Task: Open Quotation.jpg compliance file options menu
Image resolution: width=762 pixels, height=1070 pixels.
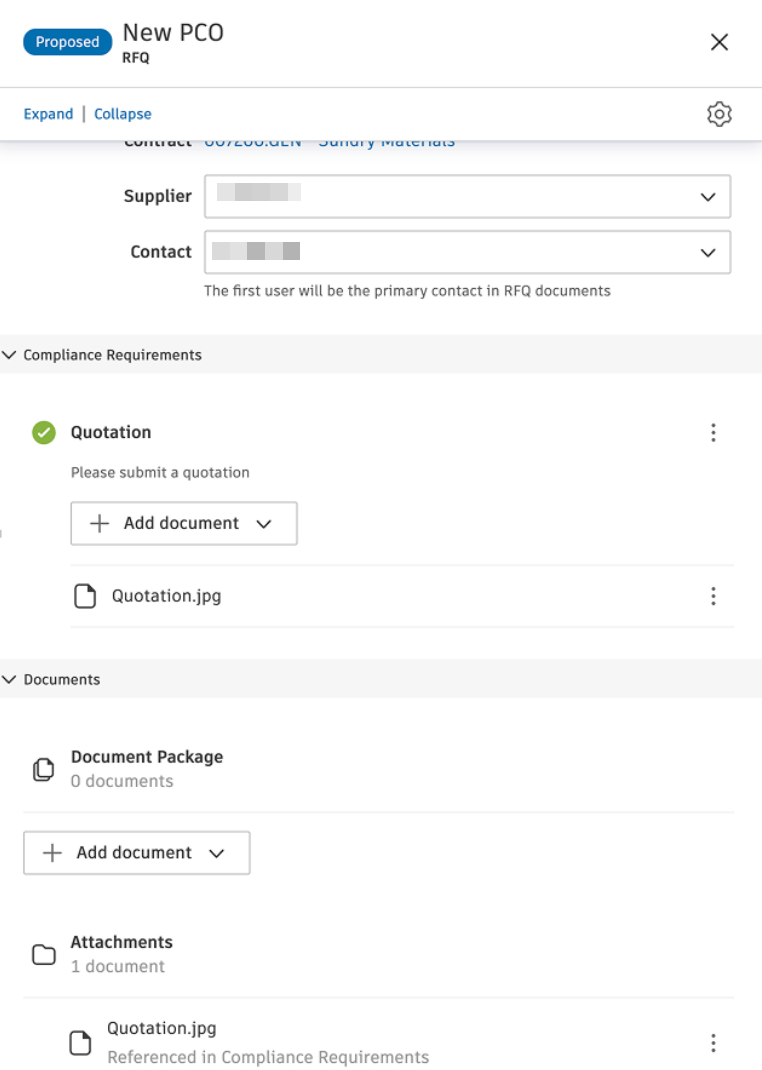Action: pyautogui.click(x=713, y=596)
